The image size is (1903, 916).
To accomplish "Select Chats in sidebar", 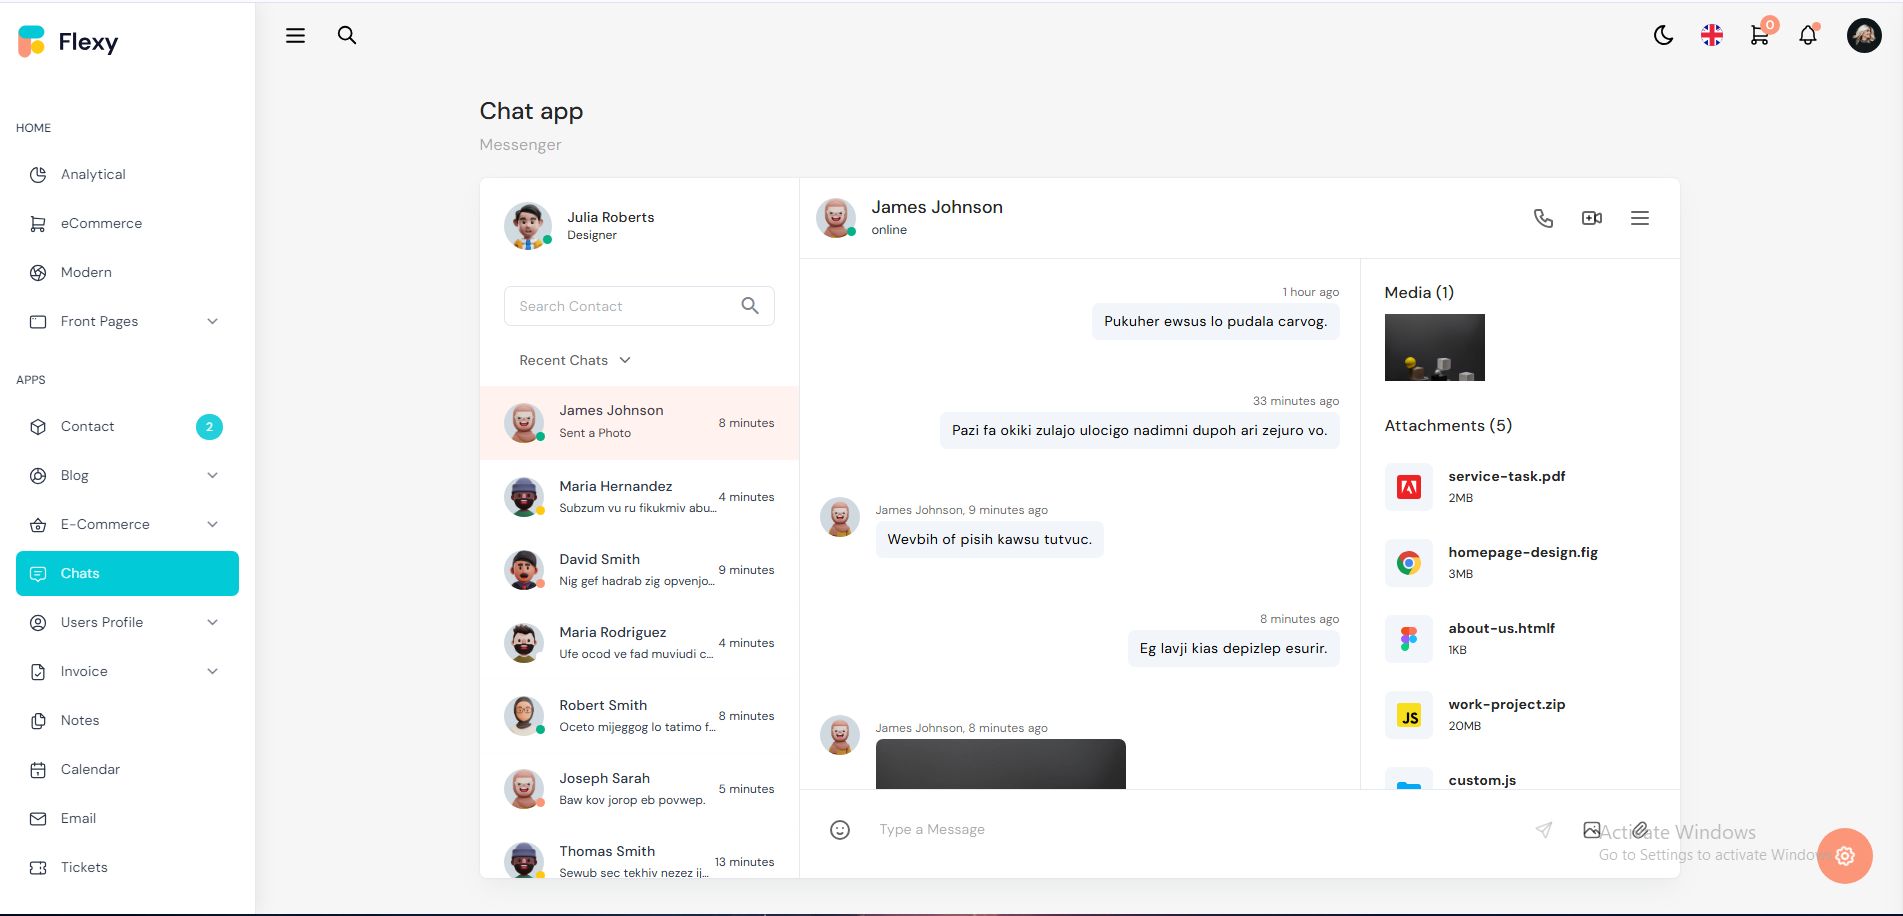I will (x=127, y=574).
